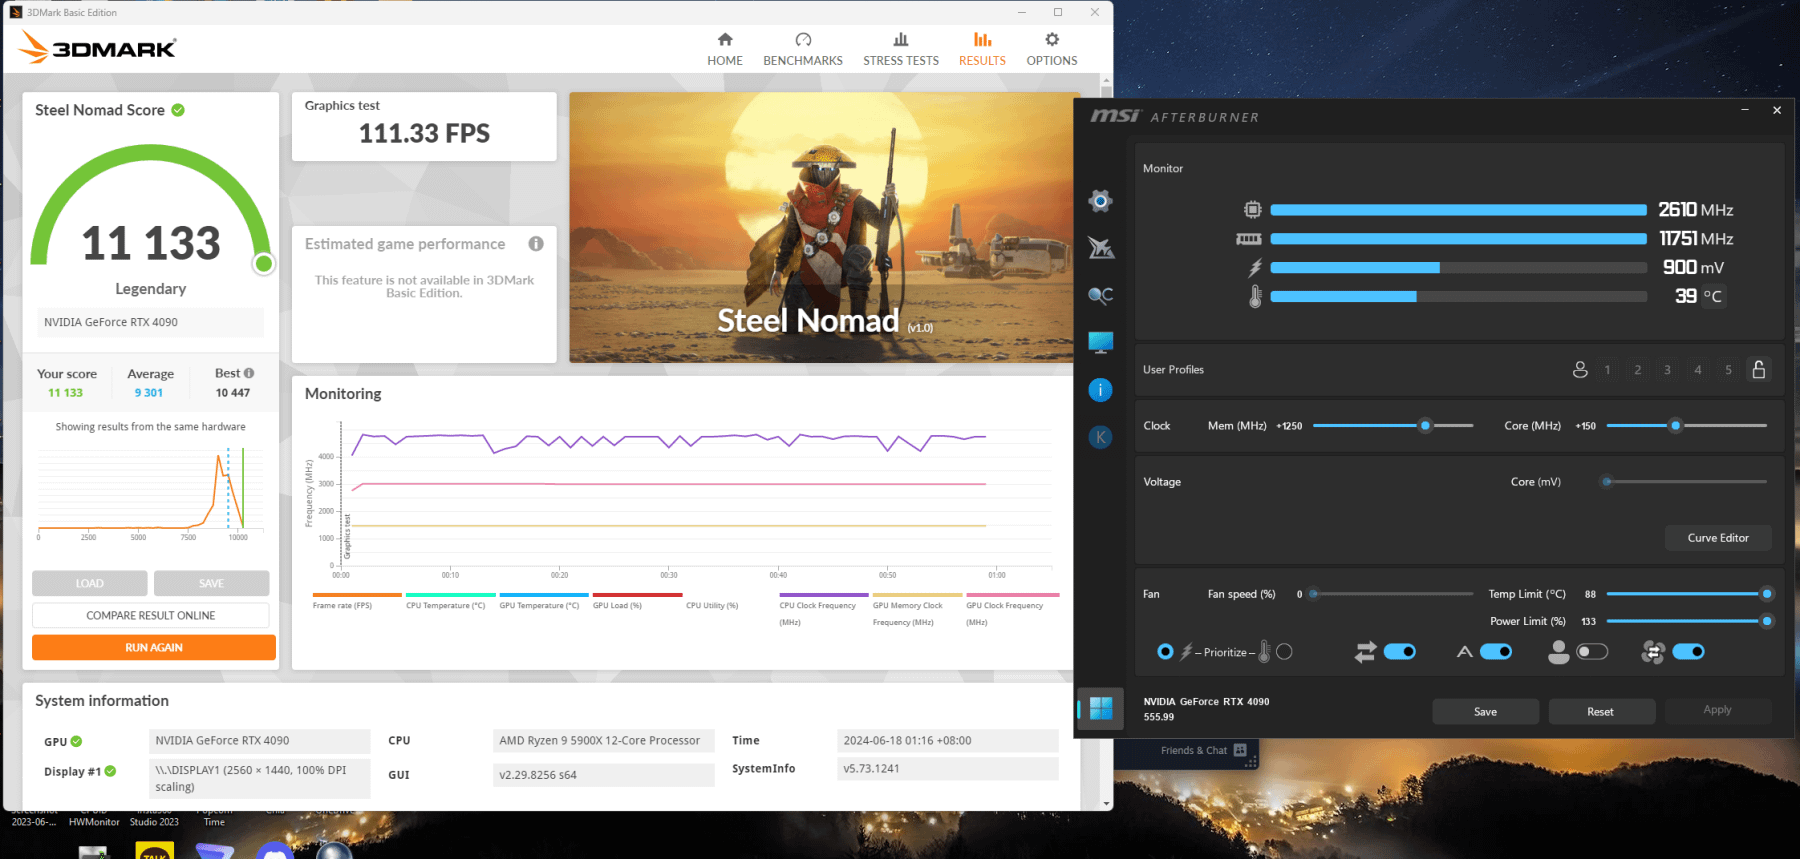Click the 3DMark logo

click(x=97, y=47)
